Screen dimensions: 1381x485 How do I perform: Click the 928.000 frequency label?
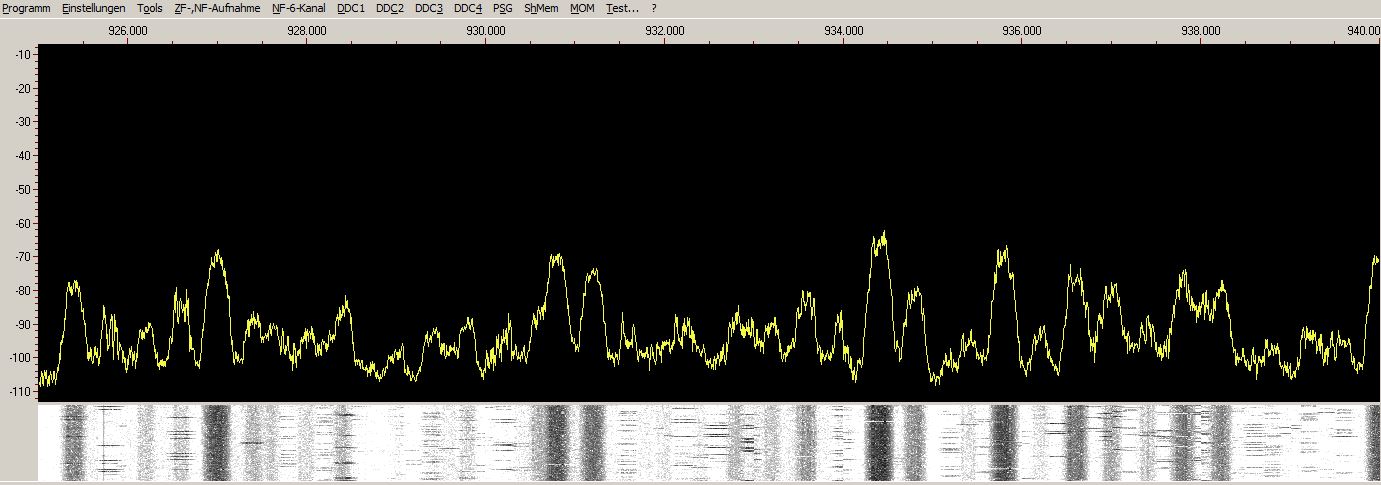pos(307,30)
